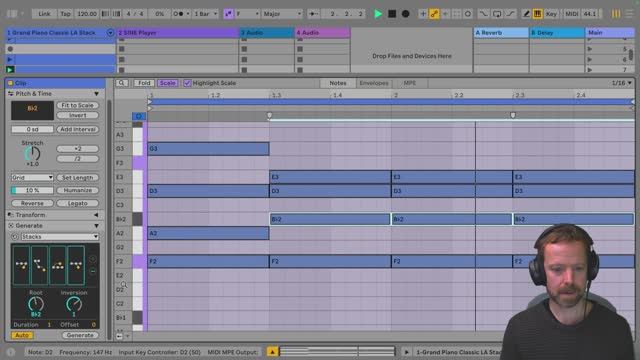Image resolution: width=640 pixels, height=360 pixels.
Task: Click the Humanize button
Action: pos(78,191)
